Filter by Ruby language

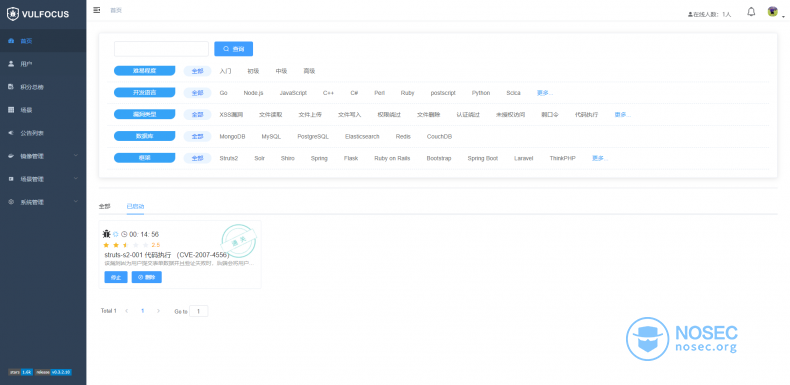click(408, 93)
